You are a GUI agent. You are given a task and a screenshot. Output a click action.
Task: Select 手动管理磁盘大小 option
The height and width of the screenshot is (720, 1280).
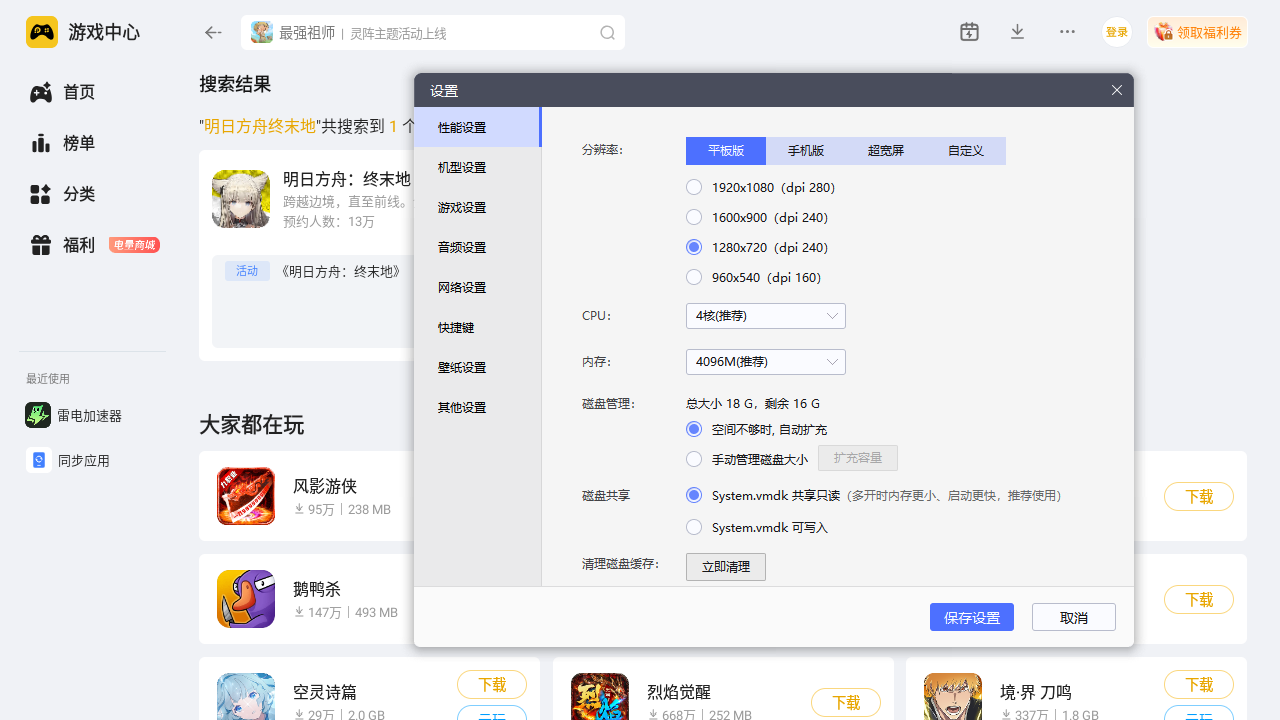(x=694, y=459)
